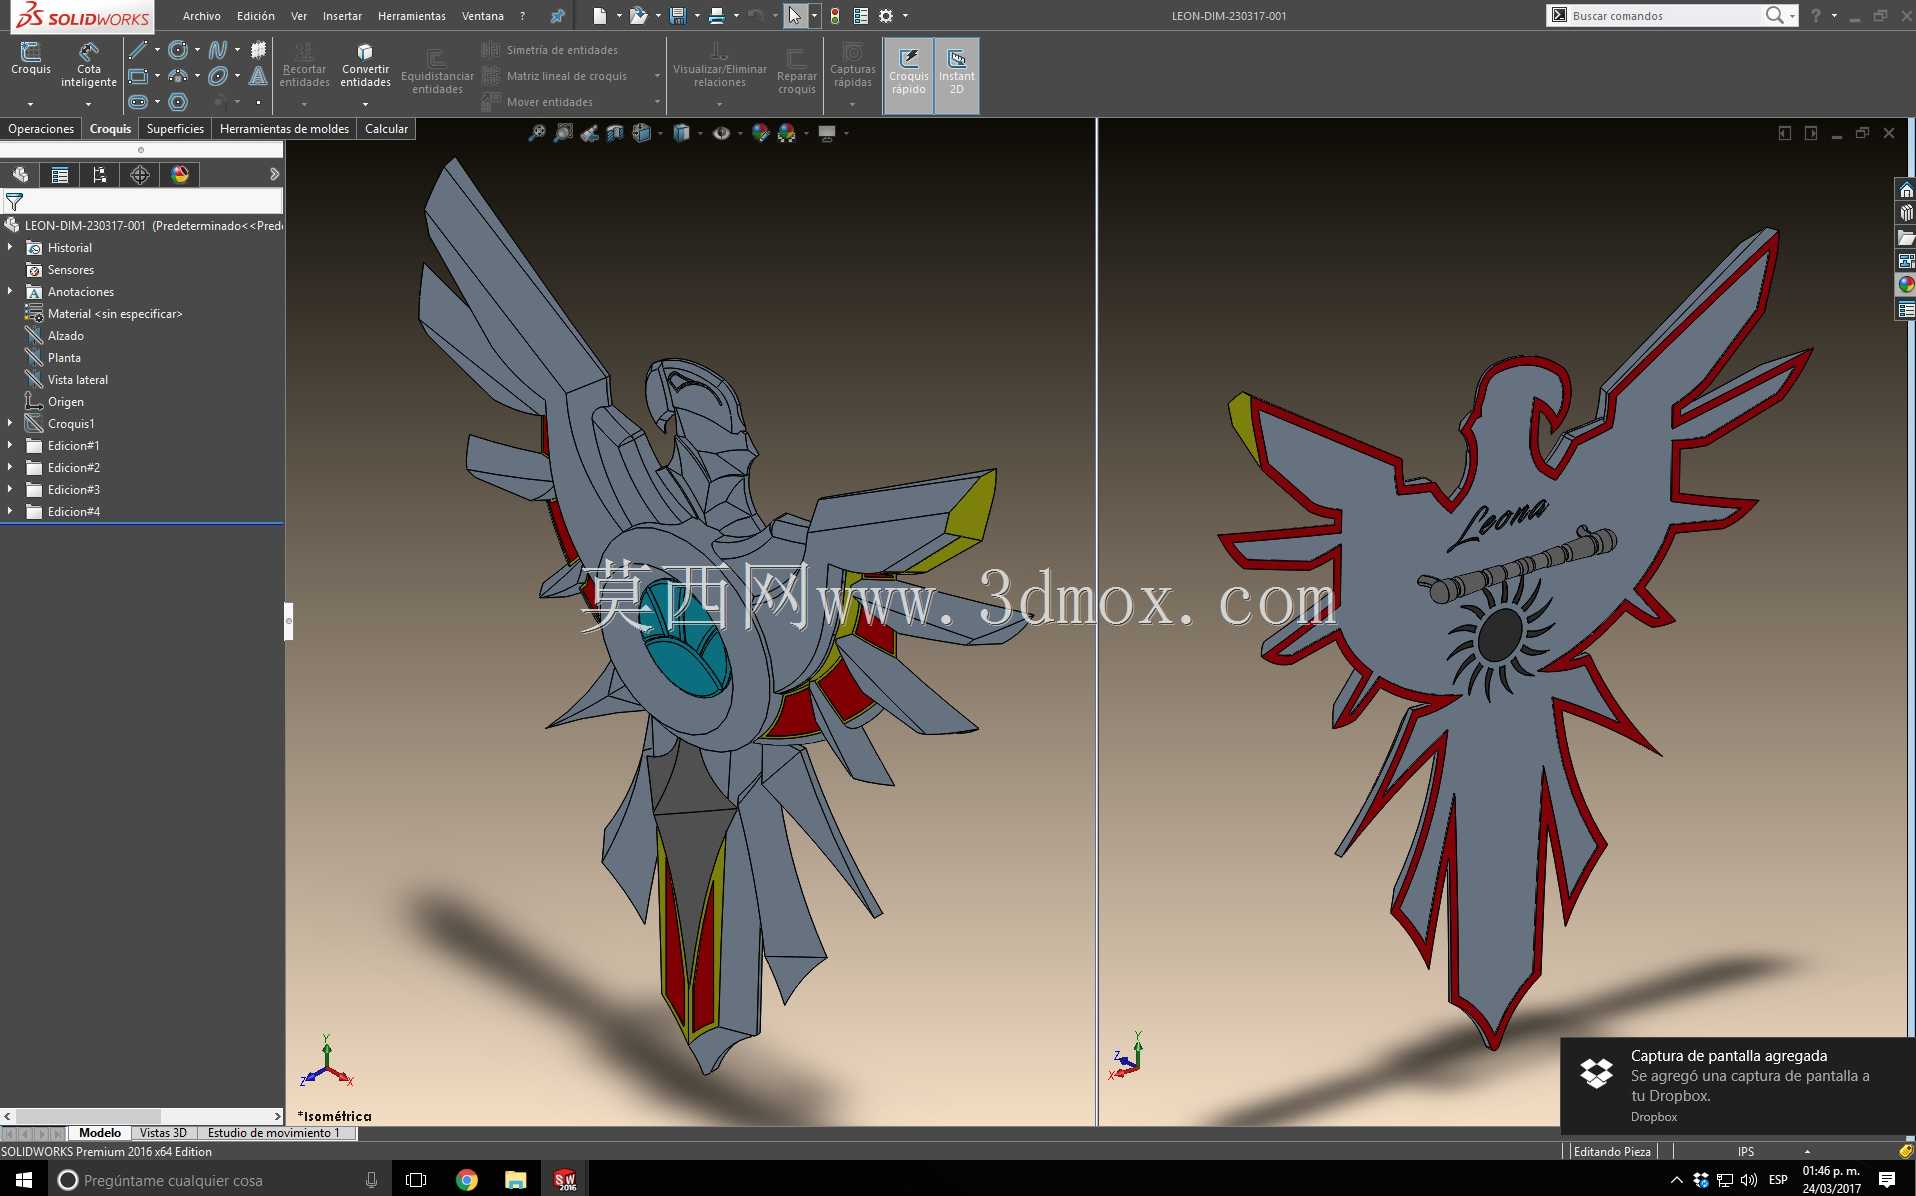Viewport: 1916px width, 1196px height.
Task: Select the Alzado plane
Action: [x=66, y=336]
